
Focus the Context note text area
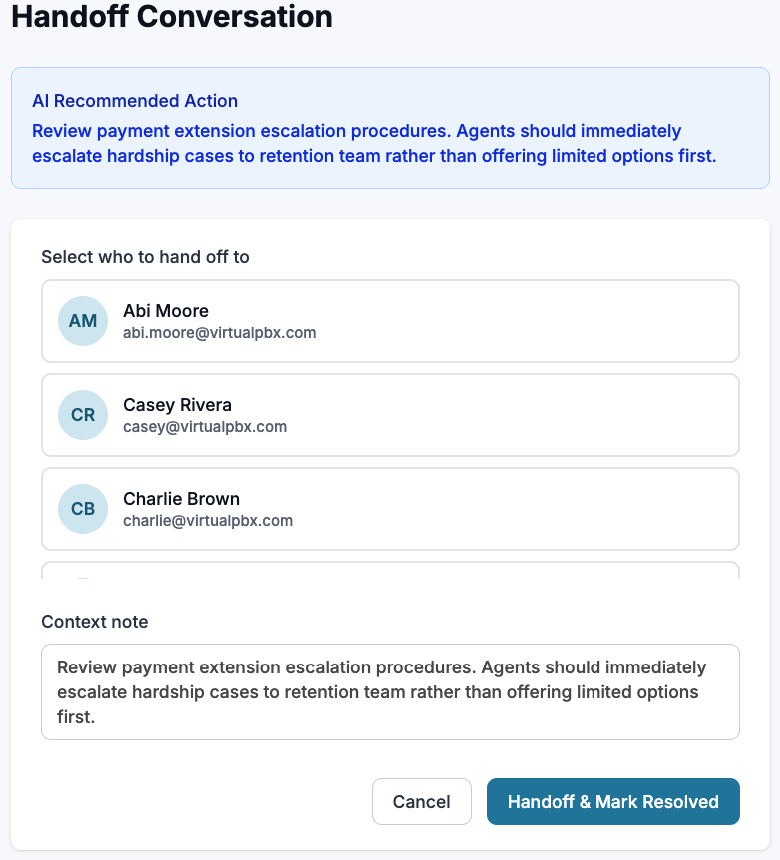tap(390, 692)
